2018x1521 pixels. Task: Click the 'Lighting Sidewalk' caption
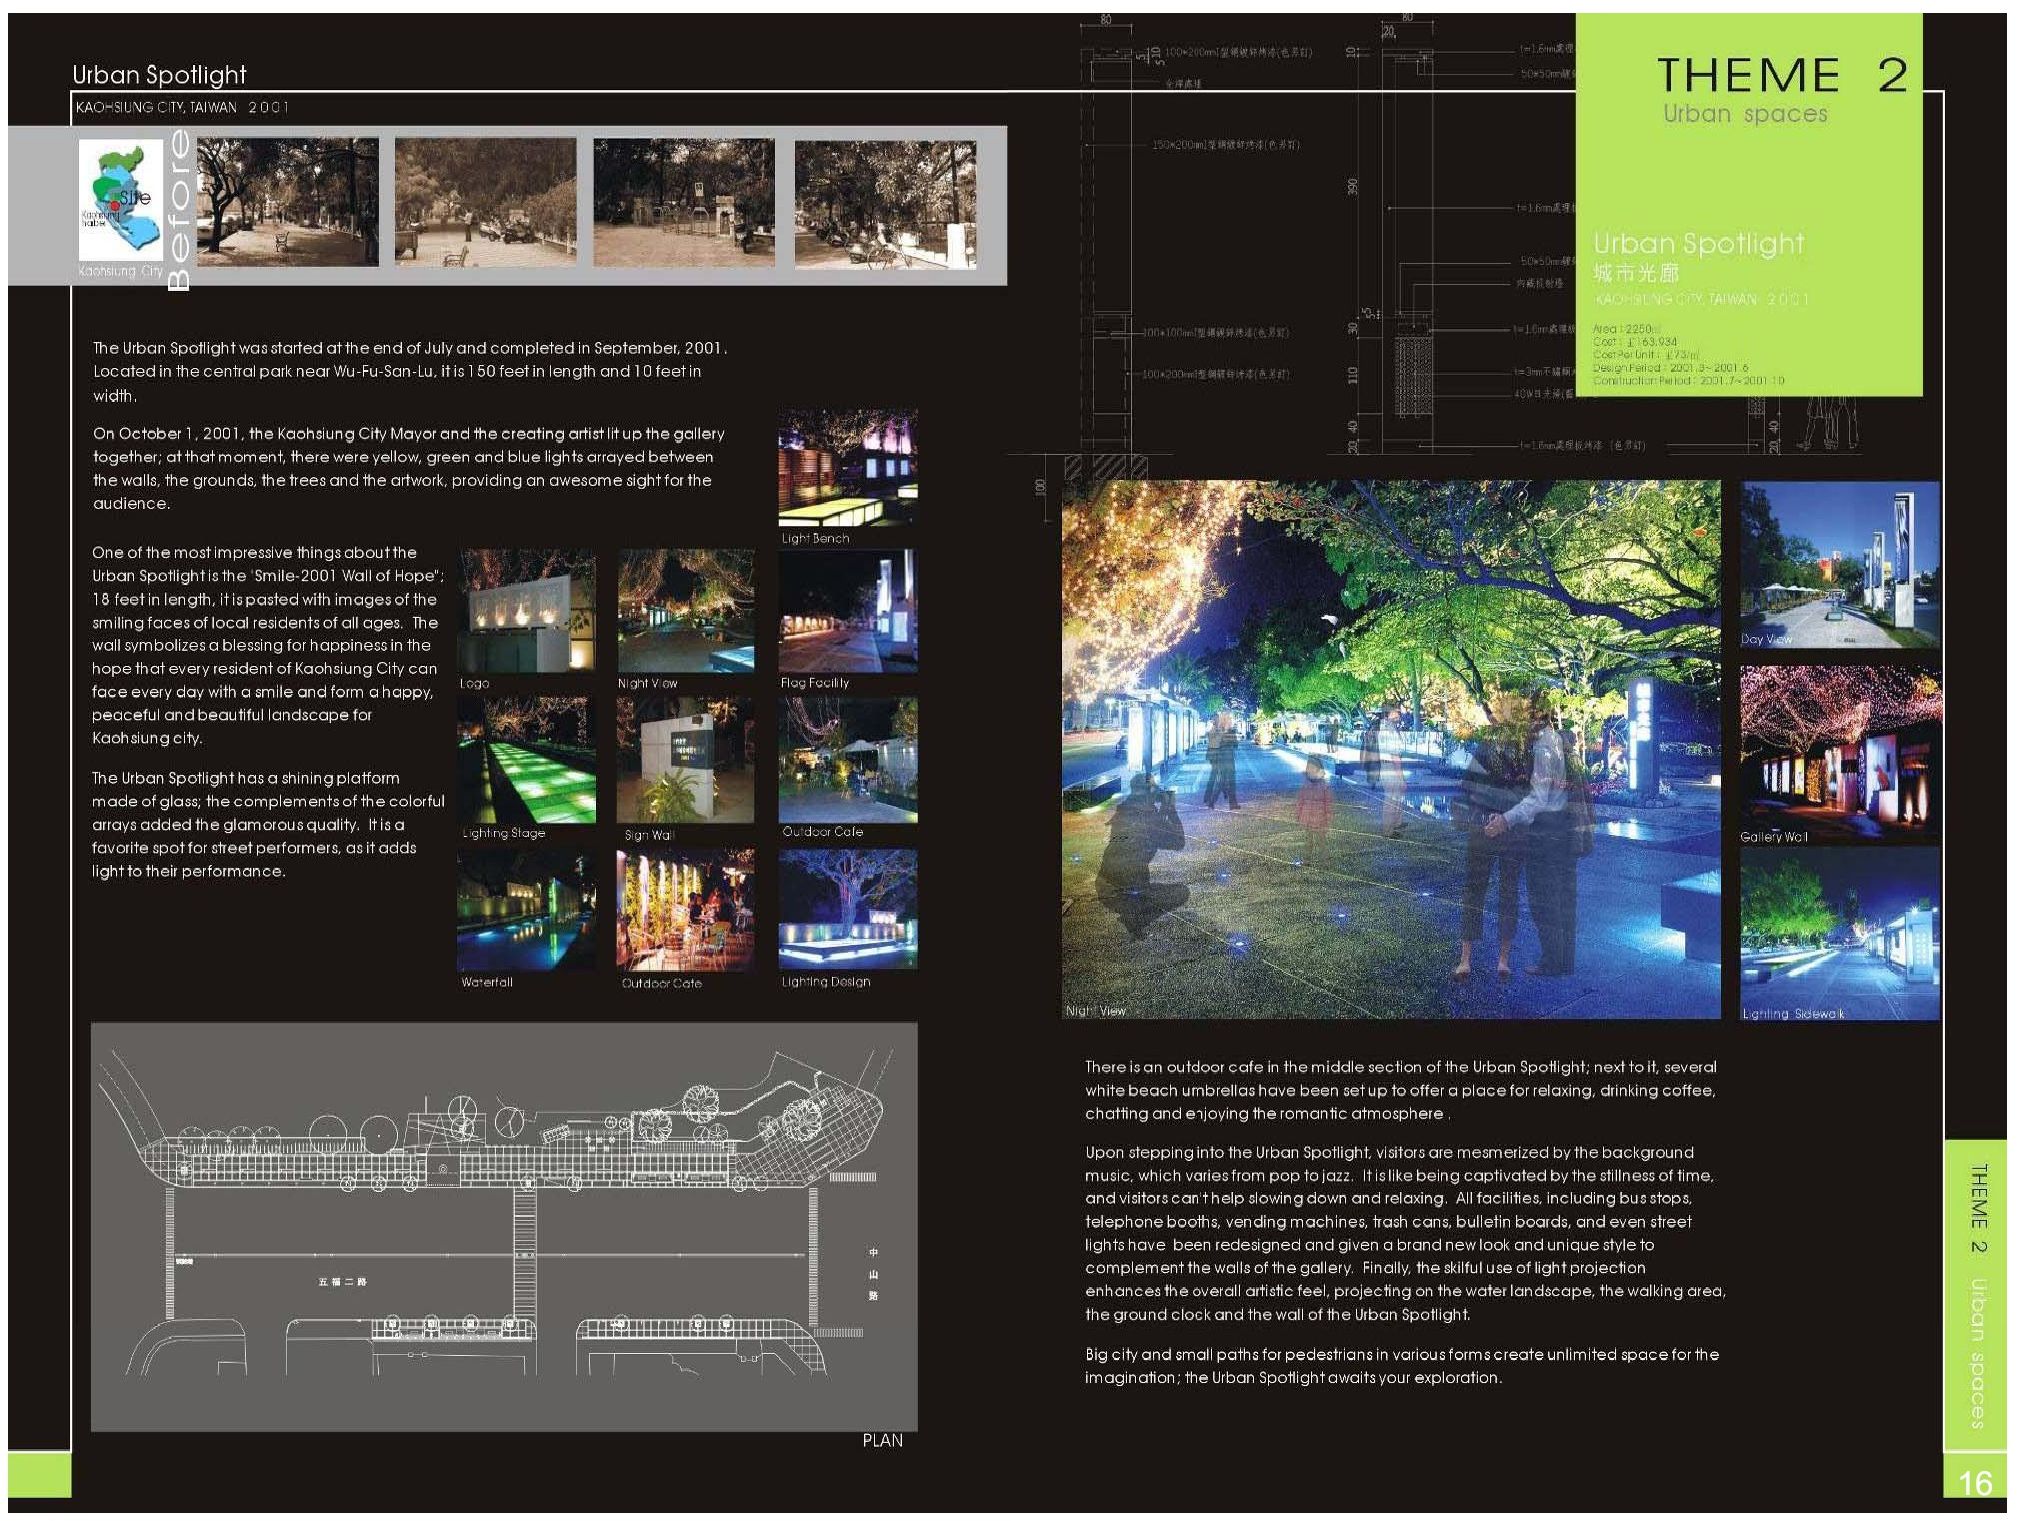[x=1793, y=1013]
